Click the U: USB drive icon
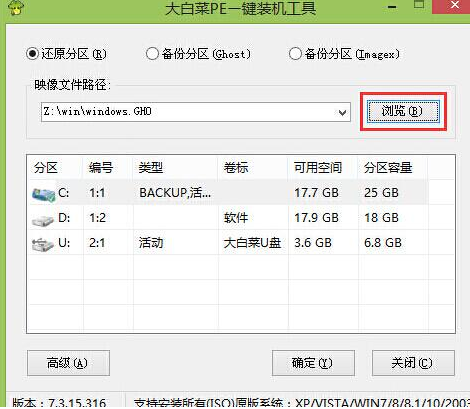The width and height of the screenshot is (470, 409). 42,244
